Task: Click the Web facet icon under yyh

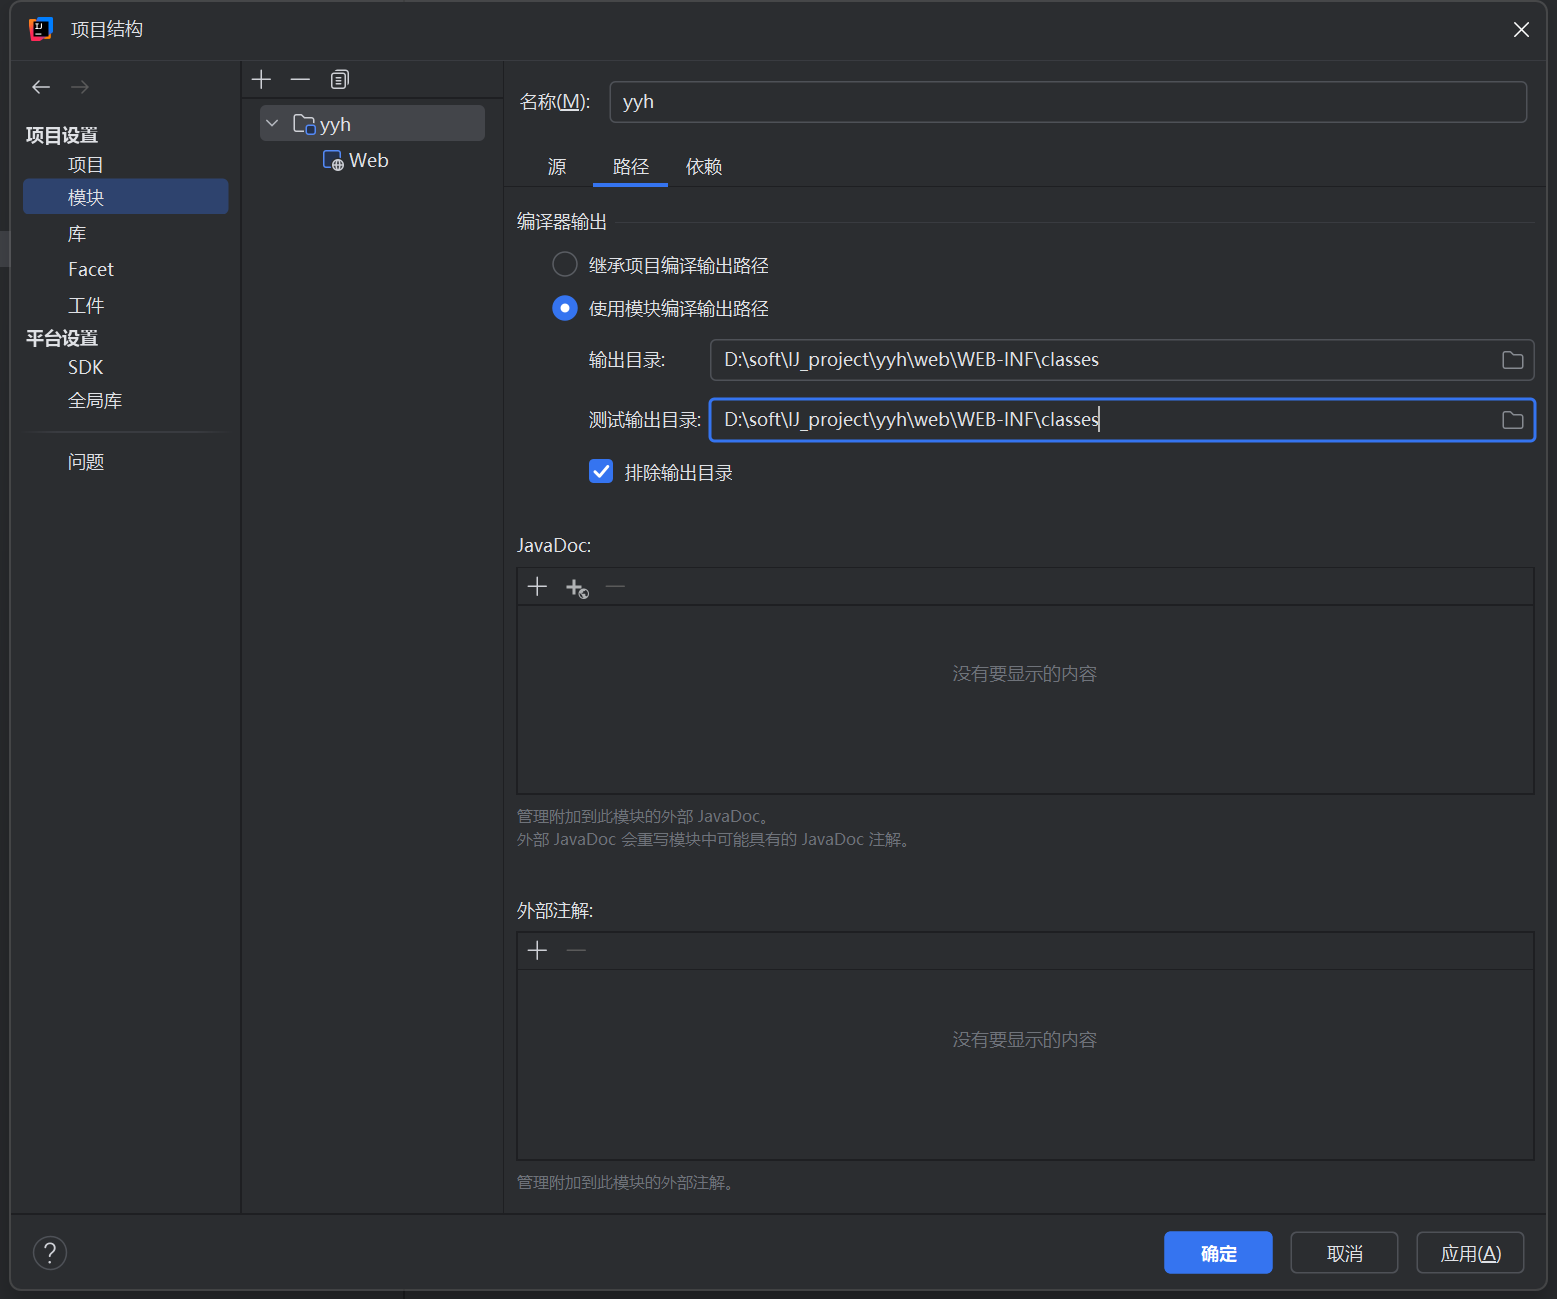Action: tap(333, 160)
